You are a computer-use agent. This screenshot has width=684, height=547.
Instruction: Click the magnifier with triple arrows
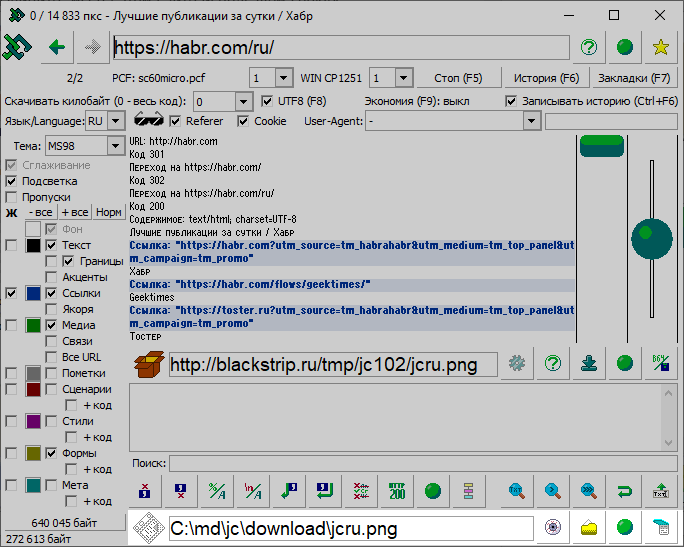588,491
